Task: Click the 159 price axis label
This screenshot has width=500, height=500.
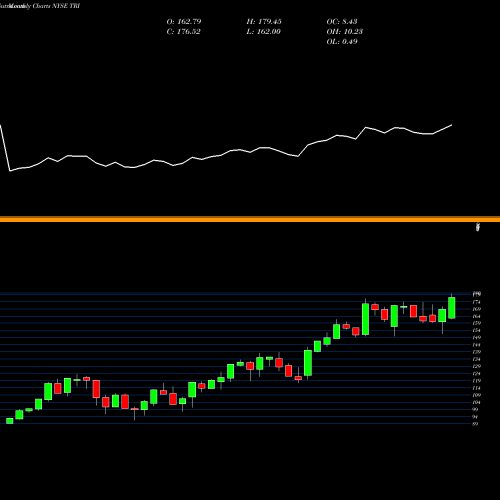Action: [x=476, y=323]
